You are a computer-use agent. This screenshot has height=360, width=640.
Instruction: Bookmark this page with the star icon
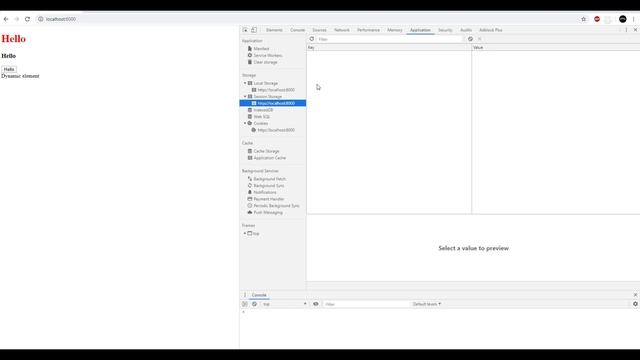click(584, 19)
